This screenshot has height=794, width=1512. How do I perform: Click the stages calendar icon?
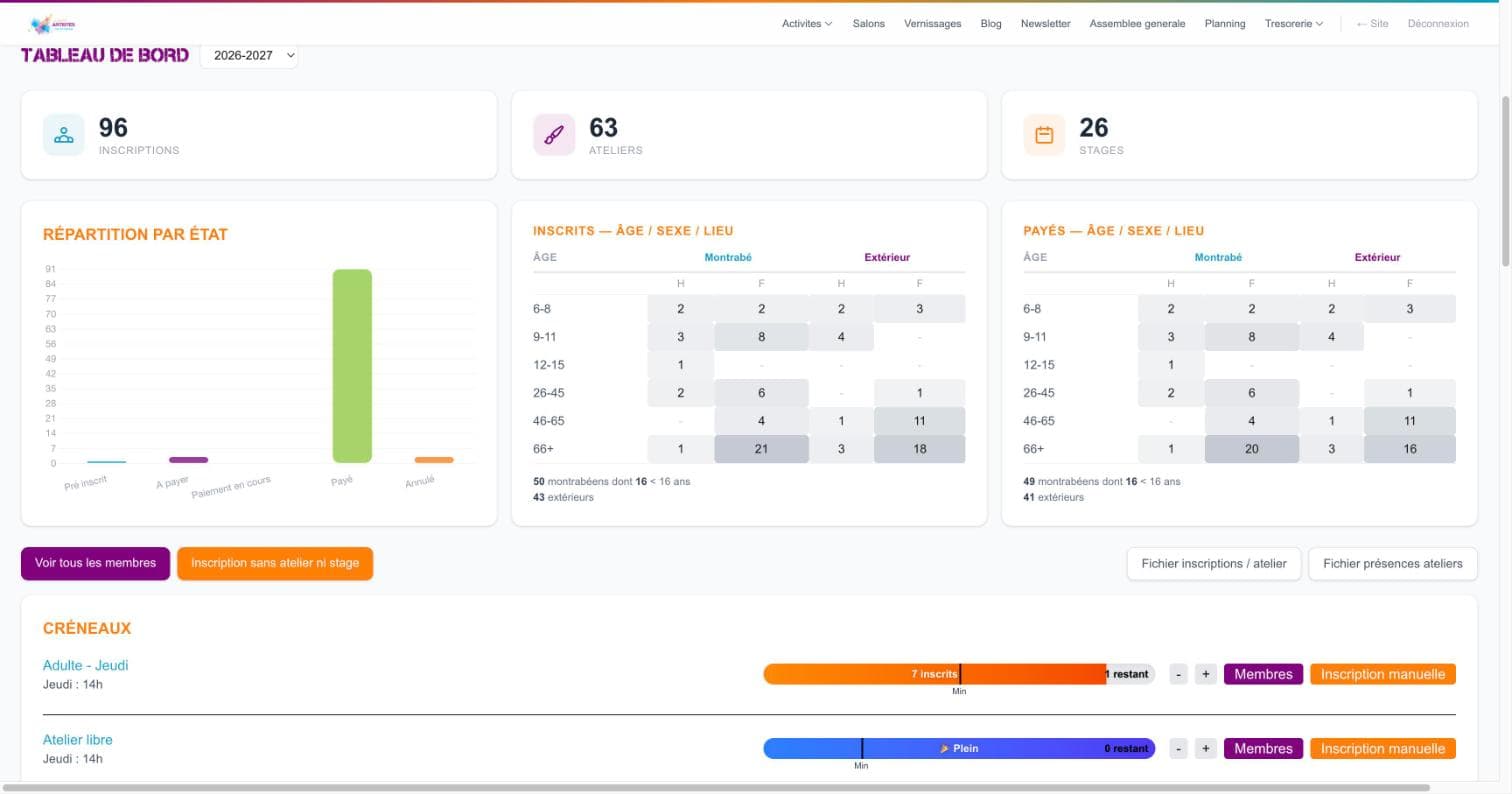click(1044, 135)
